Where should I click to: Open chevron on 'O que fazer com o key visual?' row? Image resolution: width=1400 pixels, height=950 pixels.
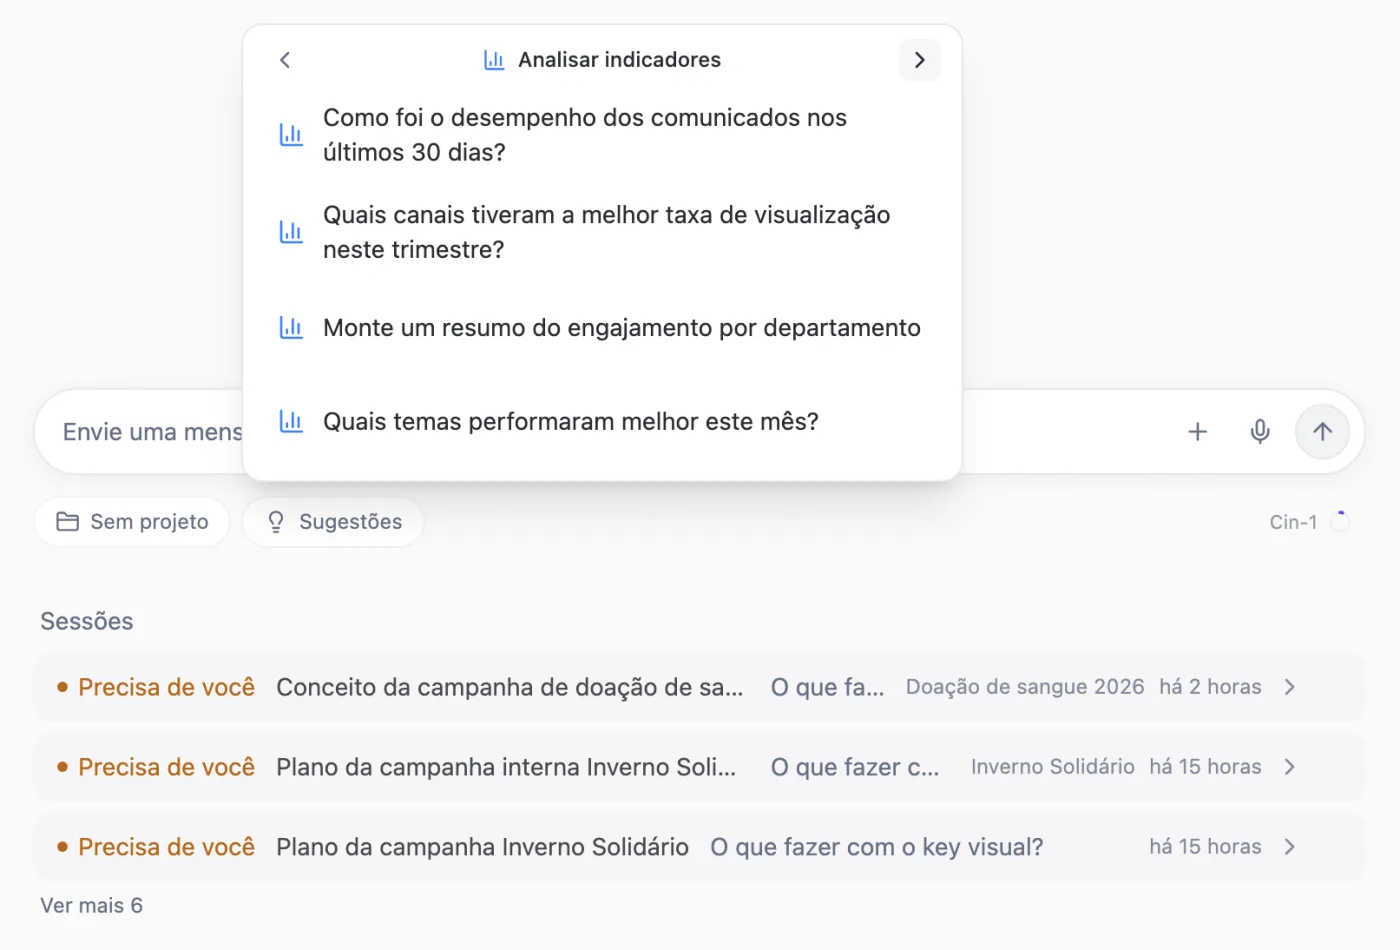pyautogui.click(x=1290, y=847)
